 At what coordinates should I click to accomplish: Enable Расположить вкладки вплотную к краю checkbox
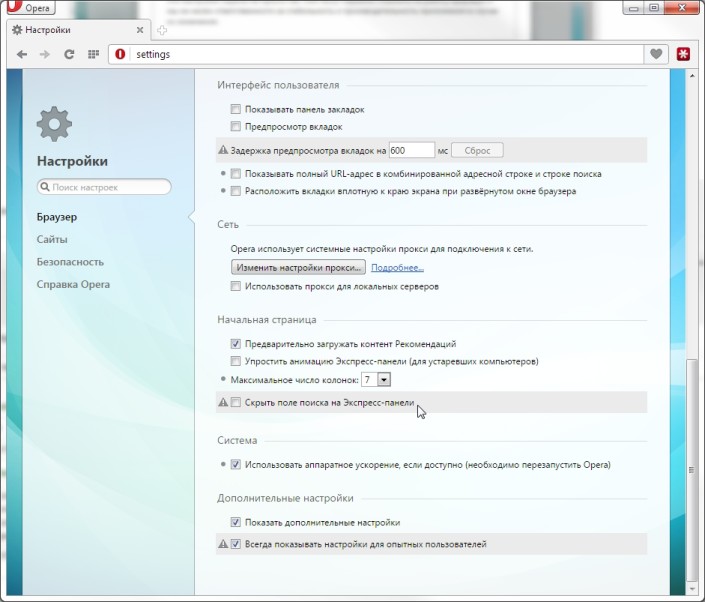click(236, 191)
